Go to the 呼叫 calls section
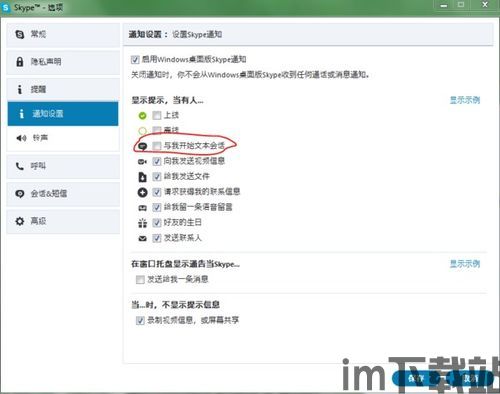500x394 pixels. [x=63, y=166]
